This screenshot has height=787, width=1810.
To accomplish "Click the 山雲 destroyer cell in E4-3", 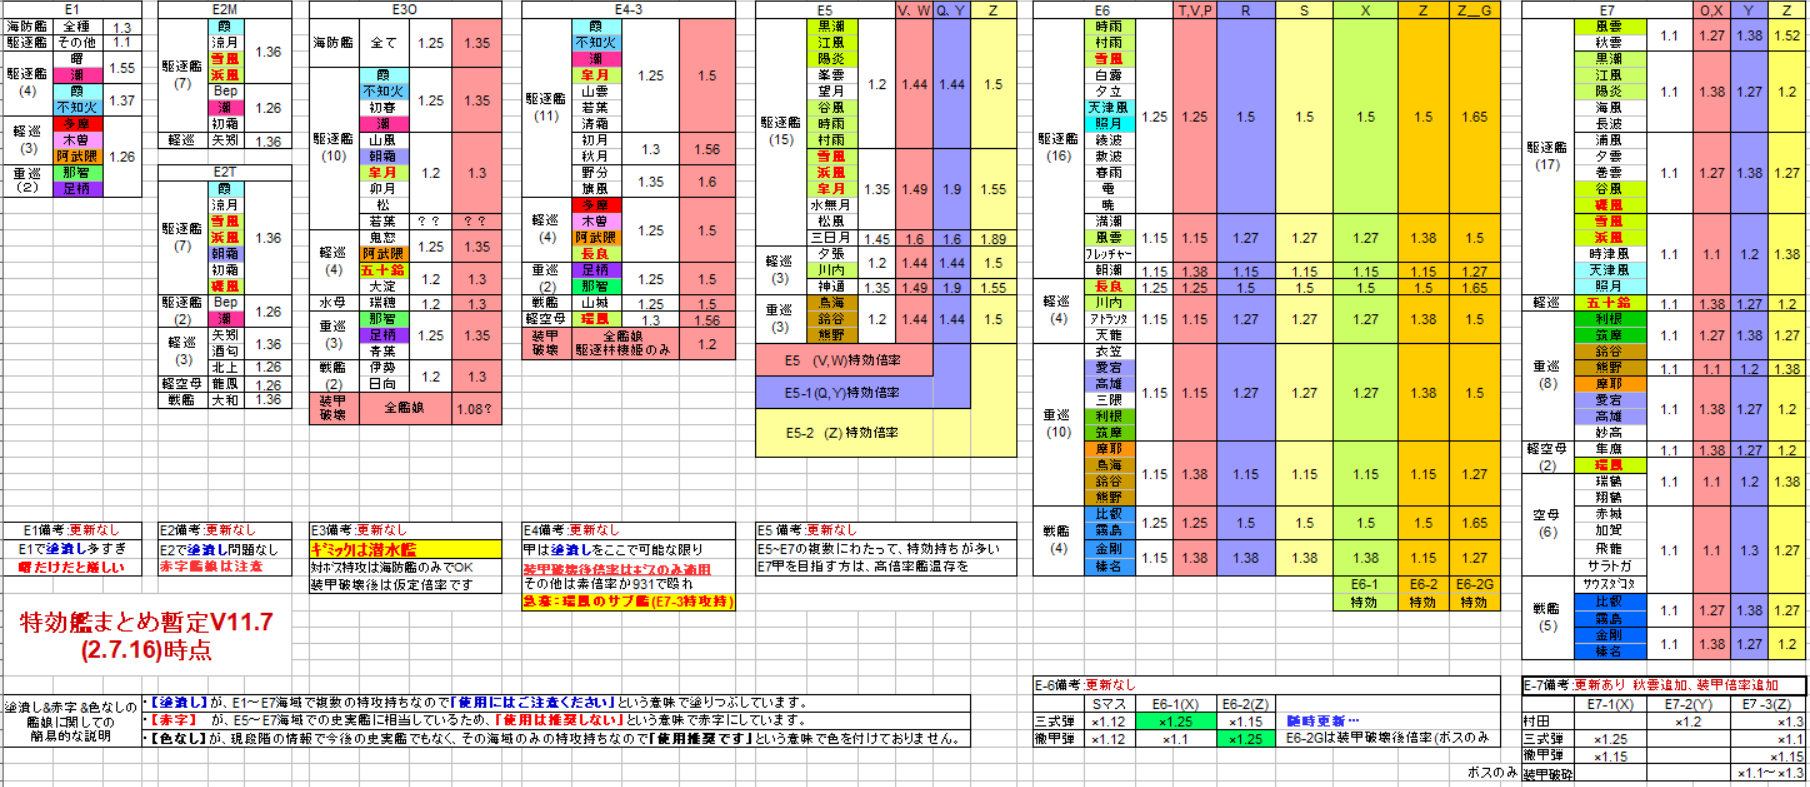I will [x=595, y=91].
